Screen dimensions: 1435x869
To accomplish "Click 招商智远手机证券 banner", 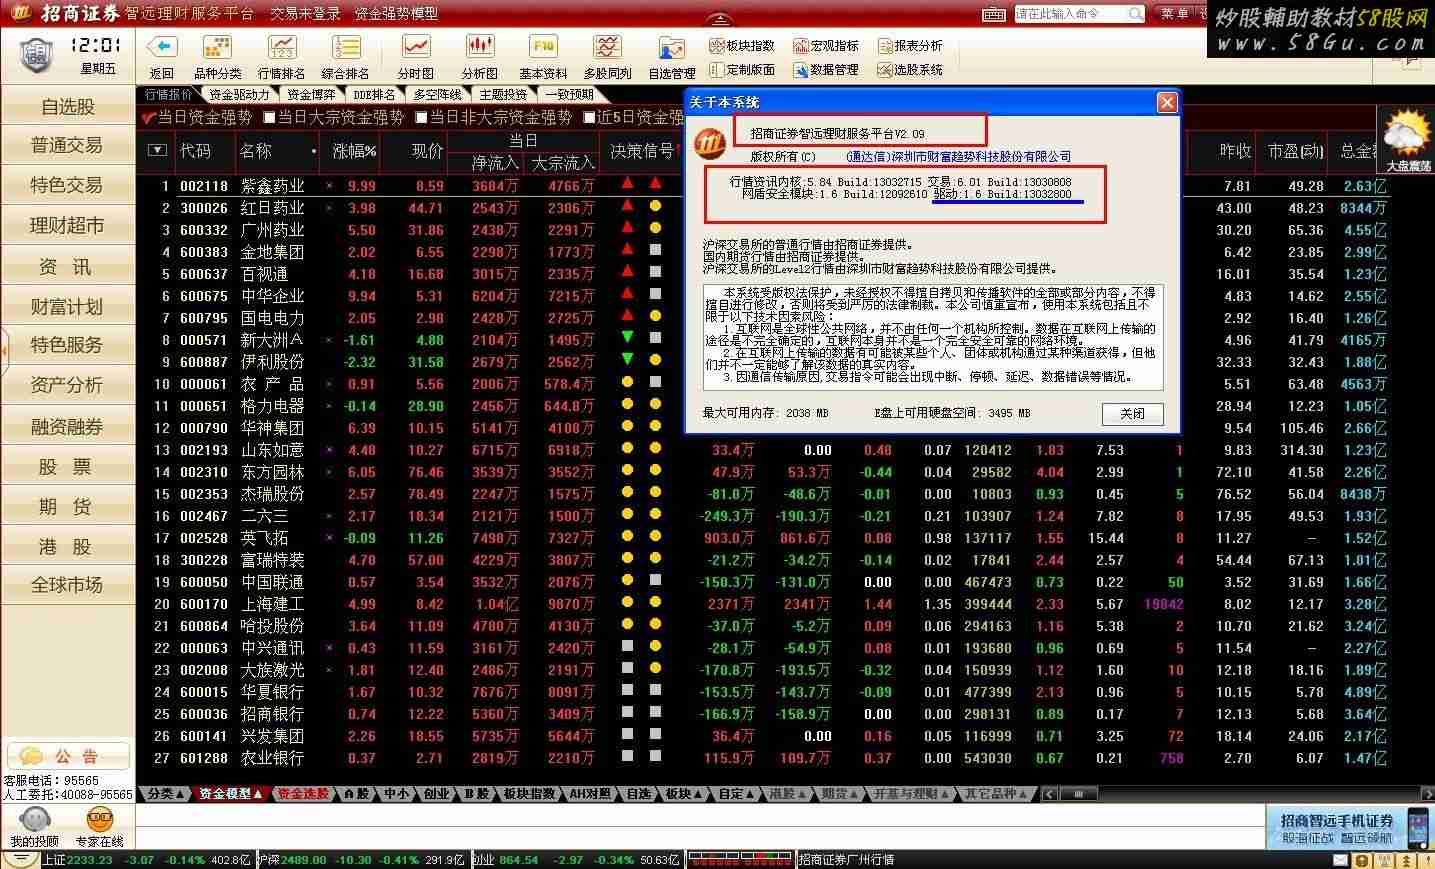I will pyautogui.click(x=1352, y=828).
